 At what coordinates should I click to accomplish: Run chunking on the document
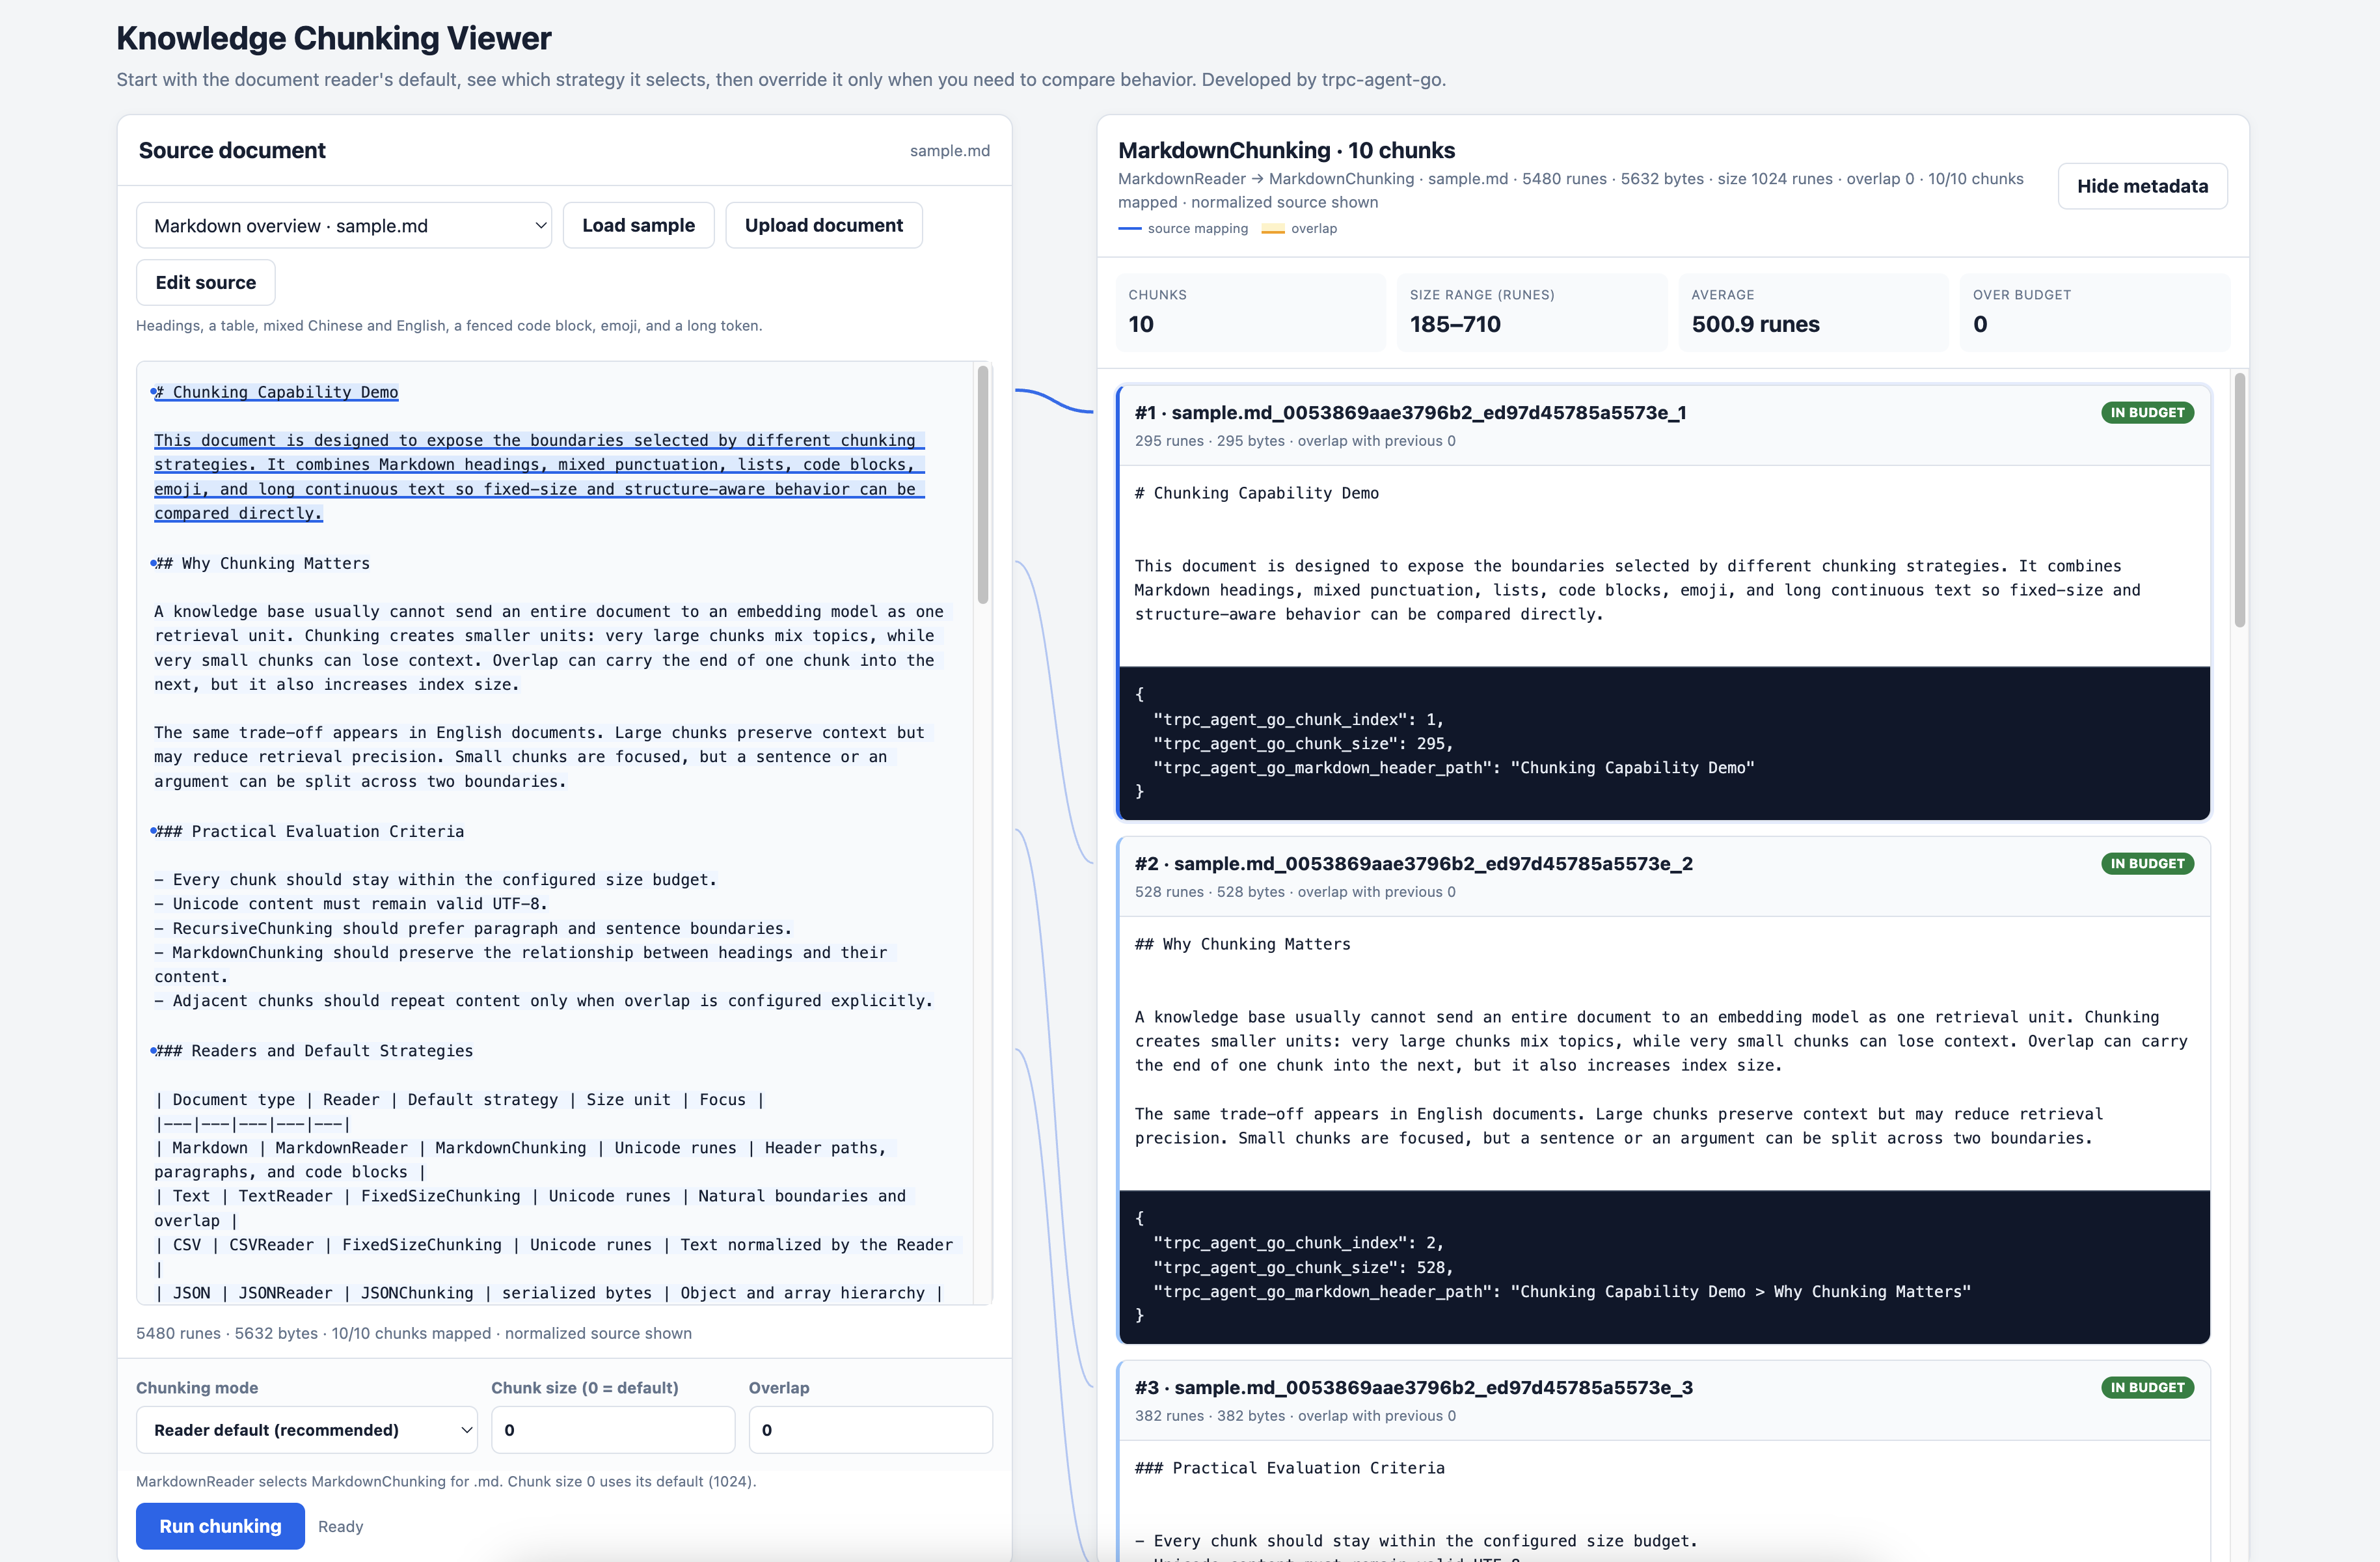click(220, 1526)
